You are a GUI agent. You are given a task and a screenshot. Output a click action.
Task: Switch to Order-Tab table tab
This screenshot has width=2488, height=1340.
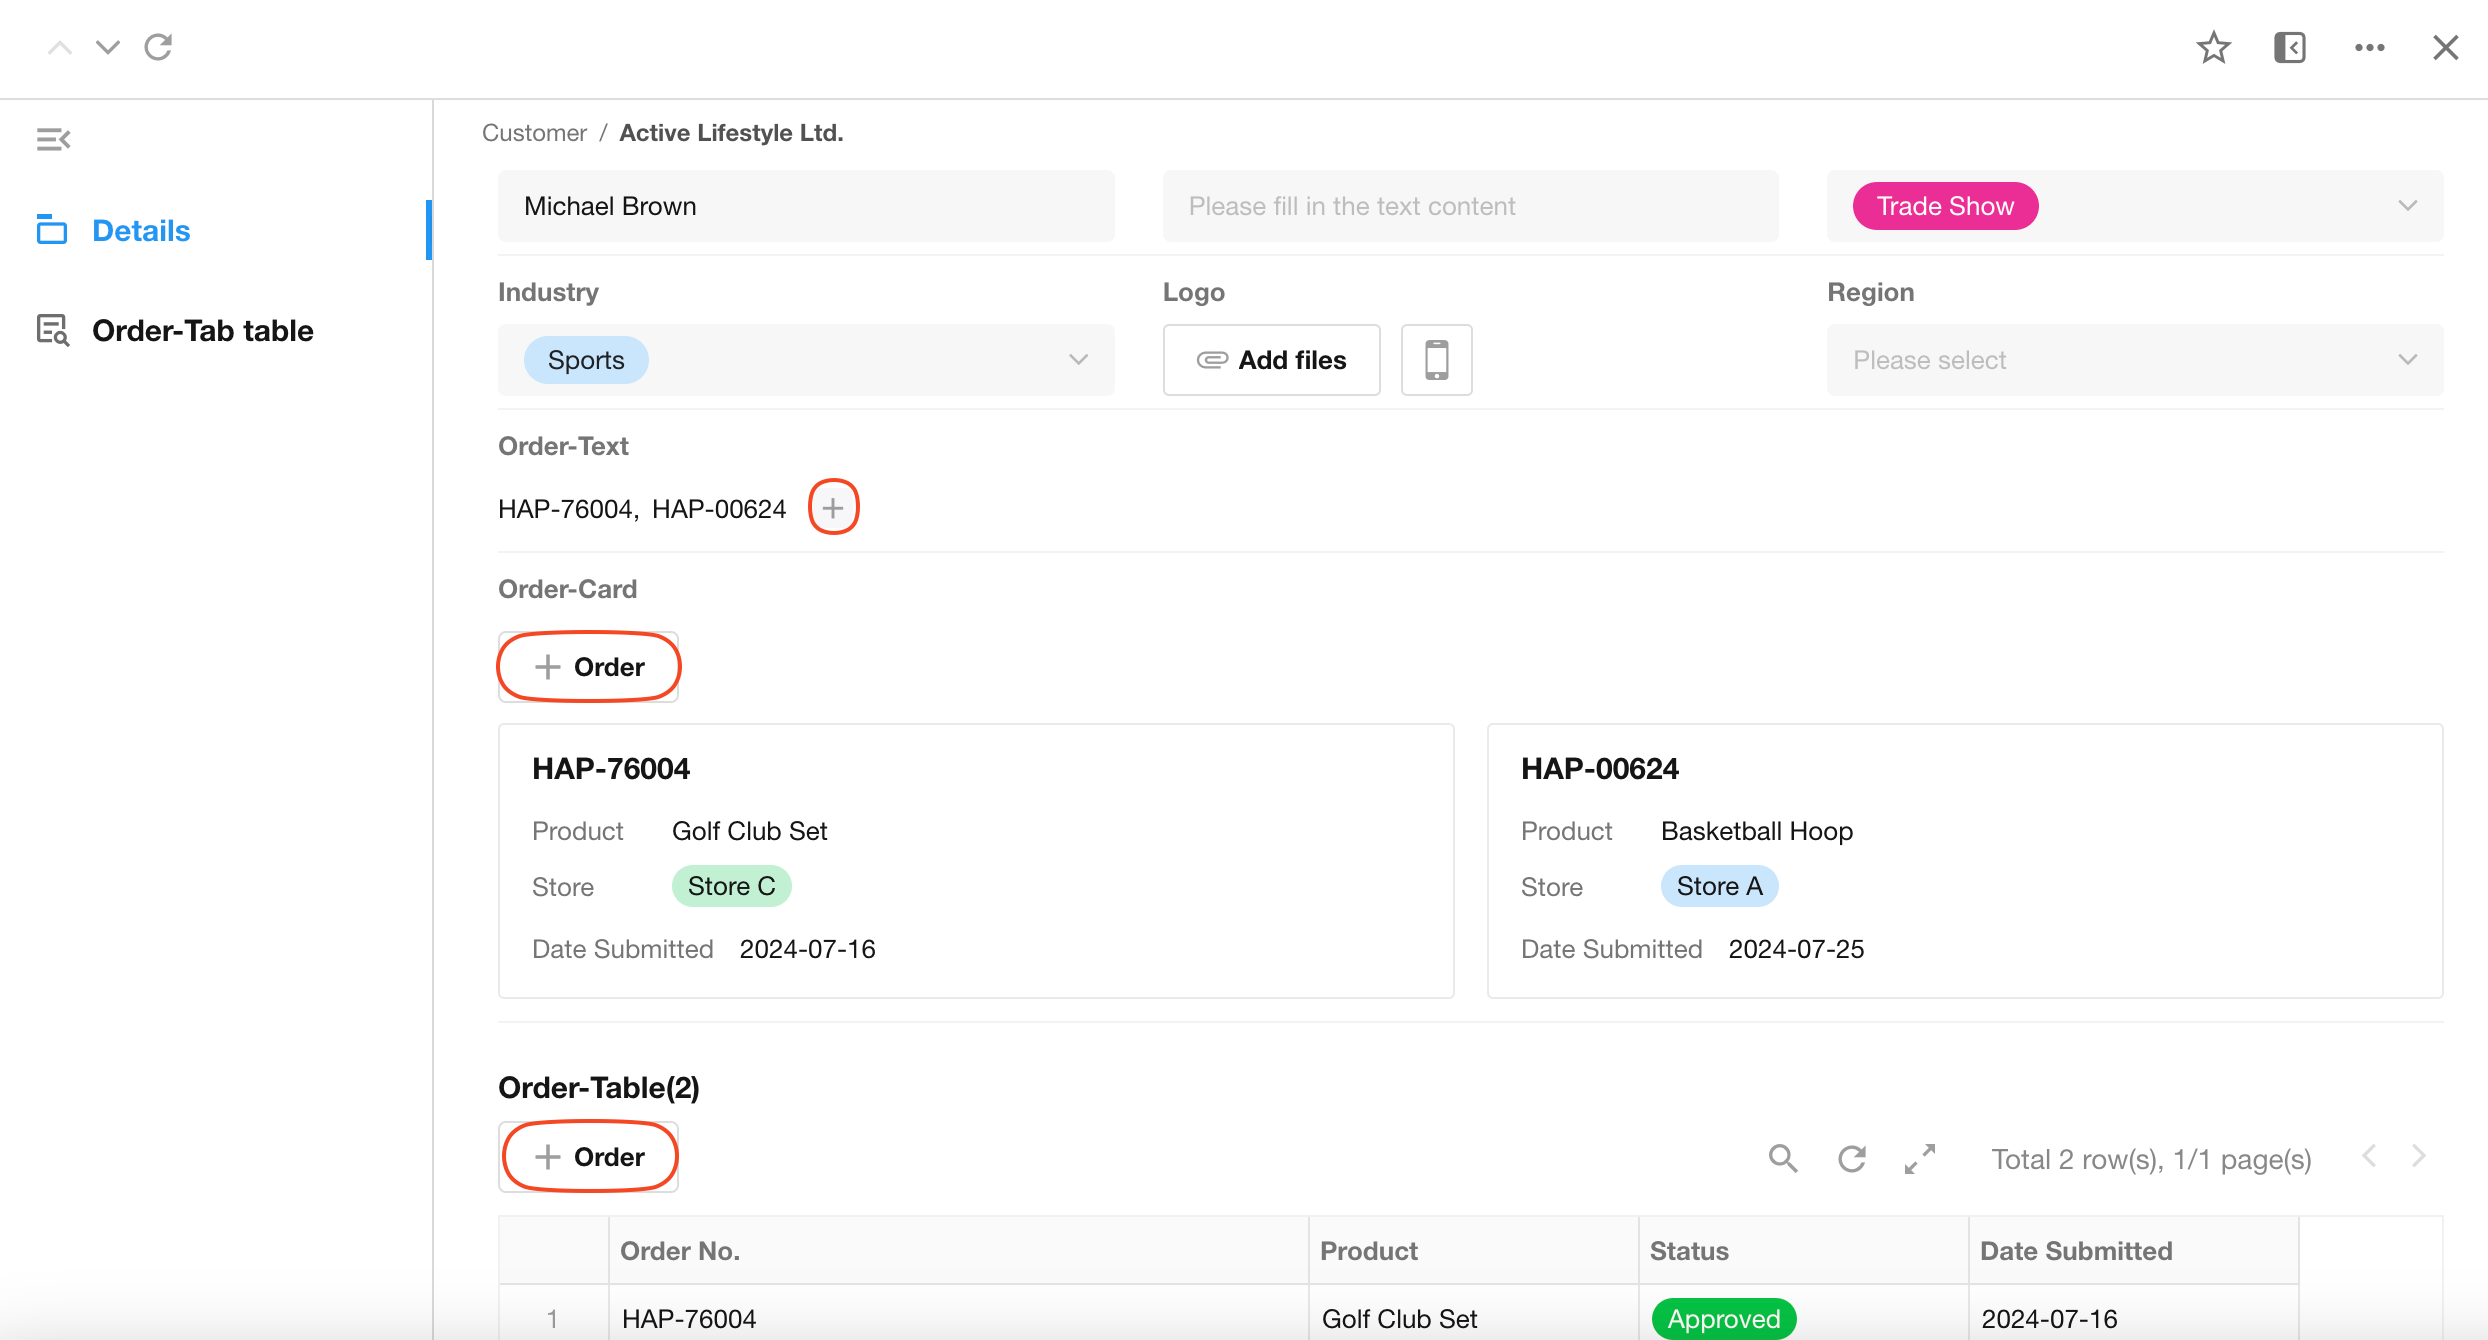[x=202, y=331]
